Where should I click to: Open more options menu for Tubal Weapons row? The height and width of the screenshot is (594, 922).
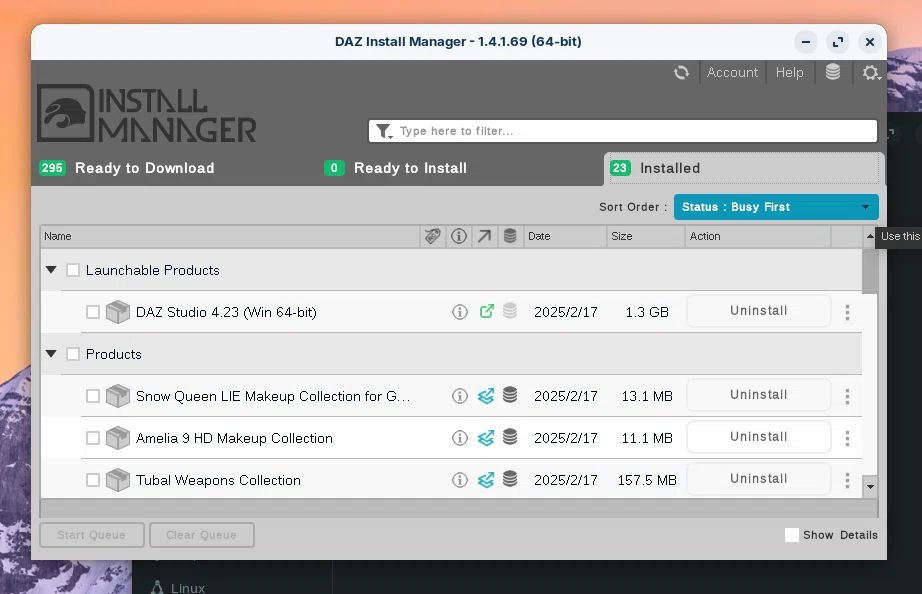[847, 480]
